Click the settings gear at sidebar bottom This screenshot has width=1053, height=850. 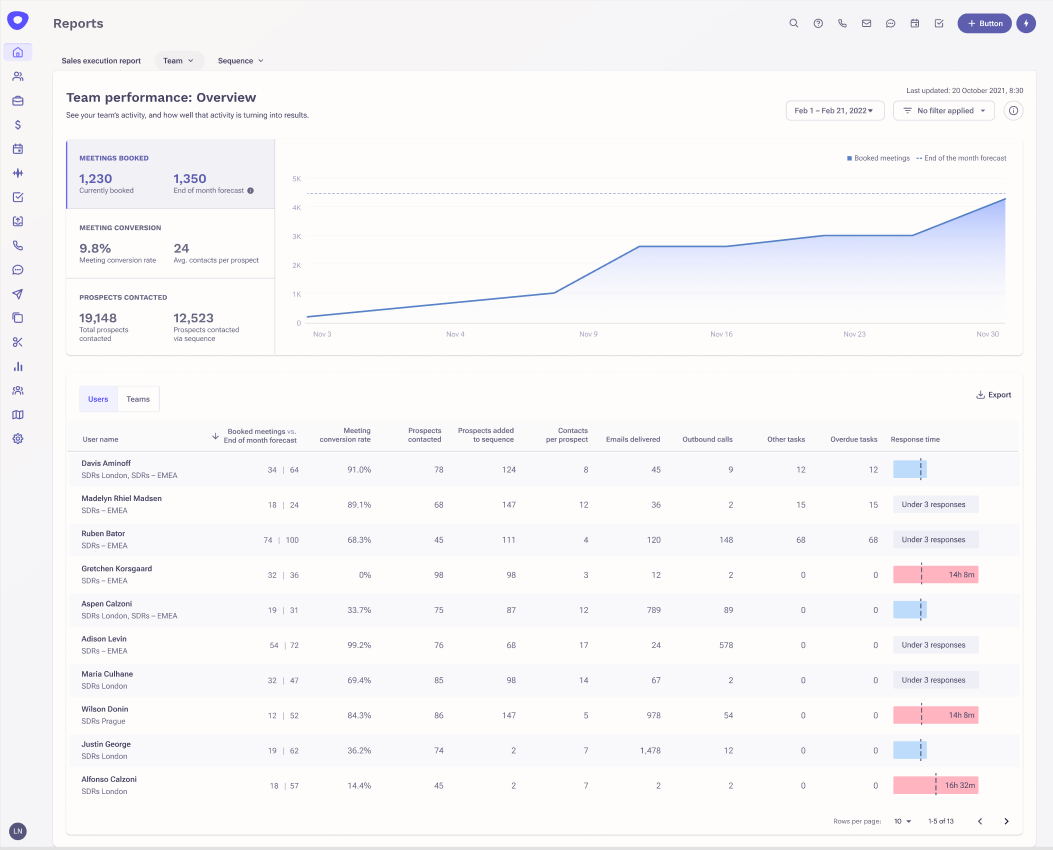pos(18,438)
